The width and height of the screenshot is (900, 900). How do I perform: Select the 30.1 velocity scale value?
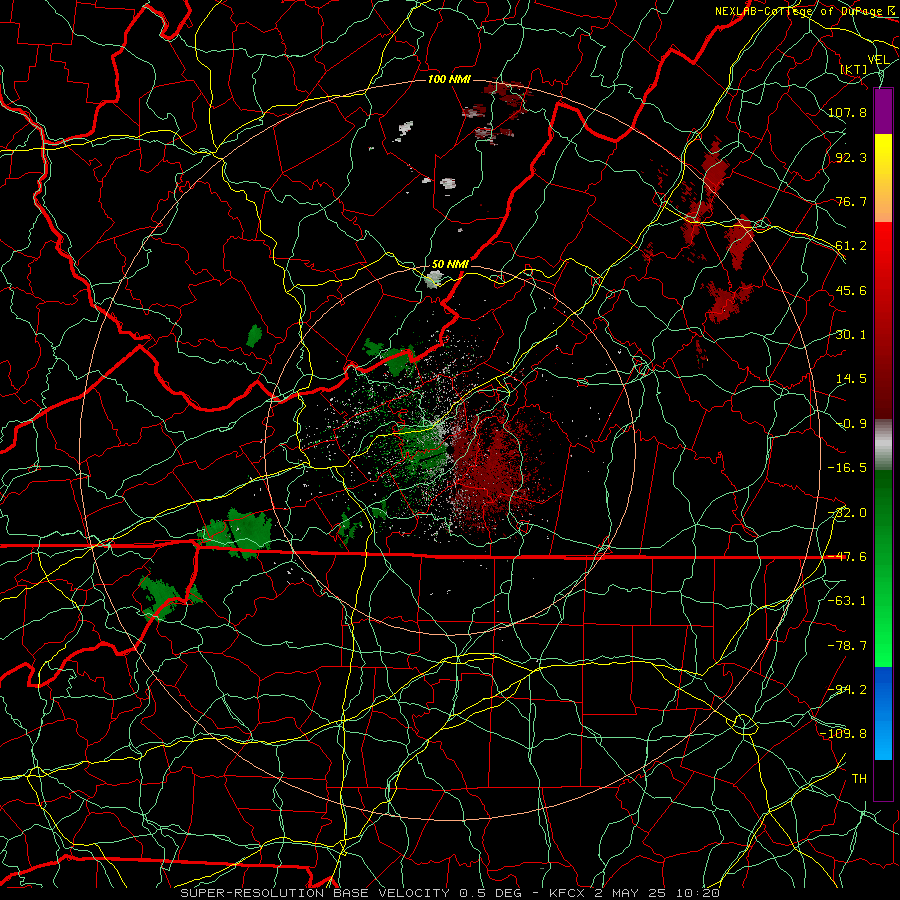click(x=851, y=335)
